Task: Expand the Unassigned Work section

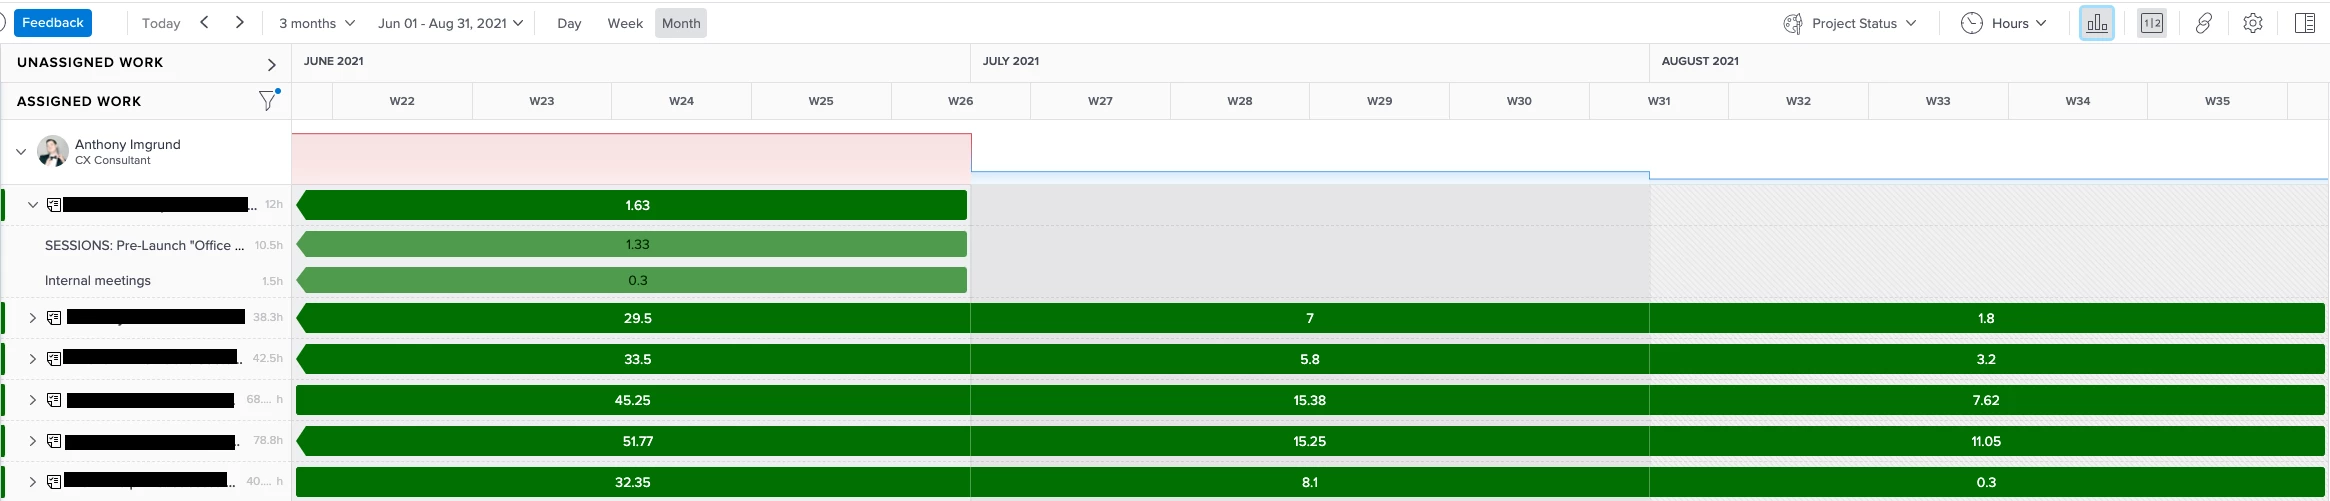Action: [x=271, y=64]
